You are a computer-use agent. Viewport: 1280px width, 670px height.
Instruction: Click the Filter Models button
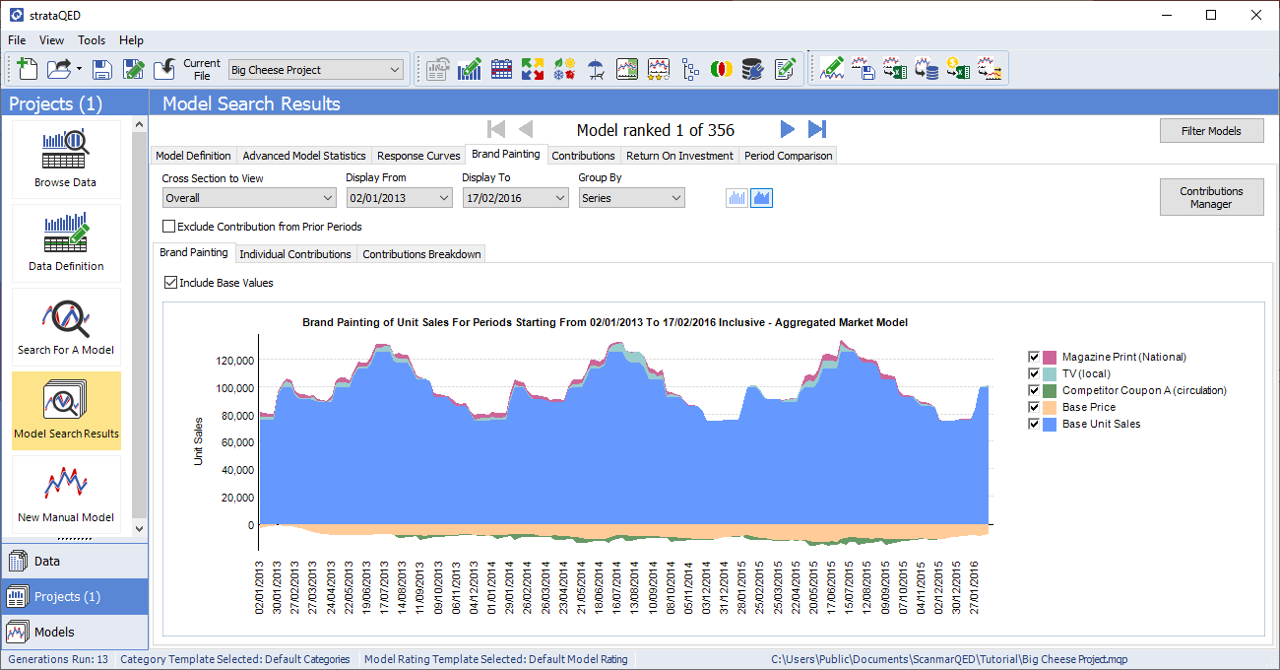click(x=1211, y=131)
